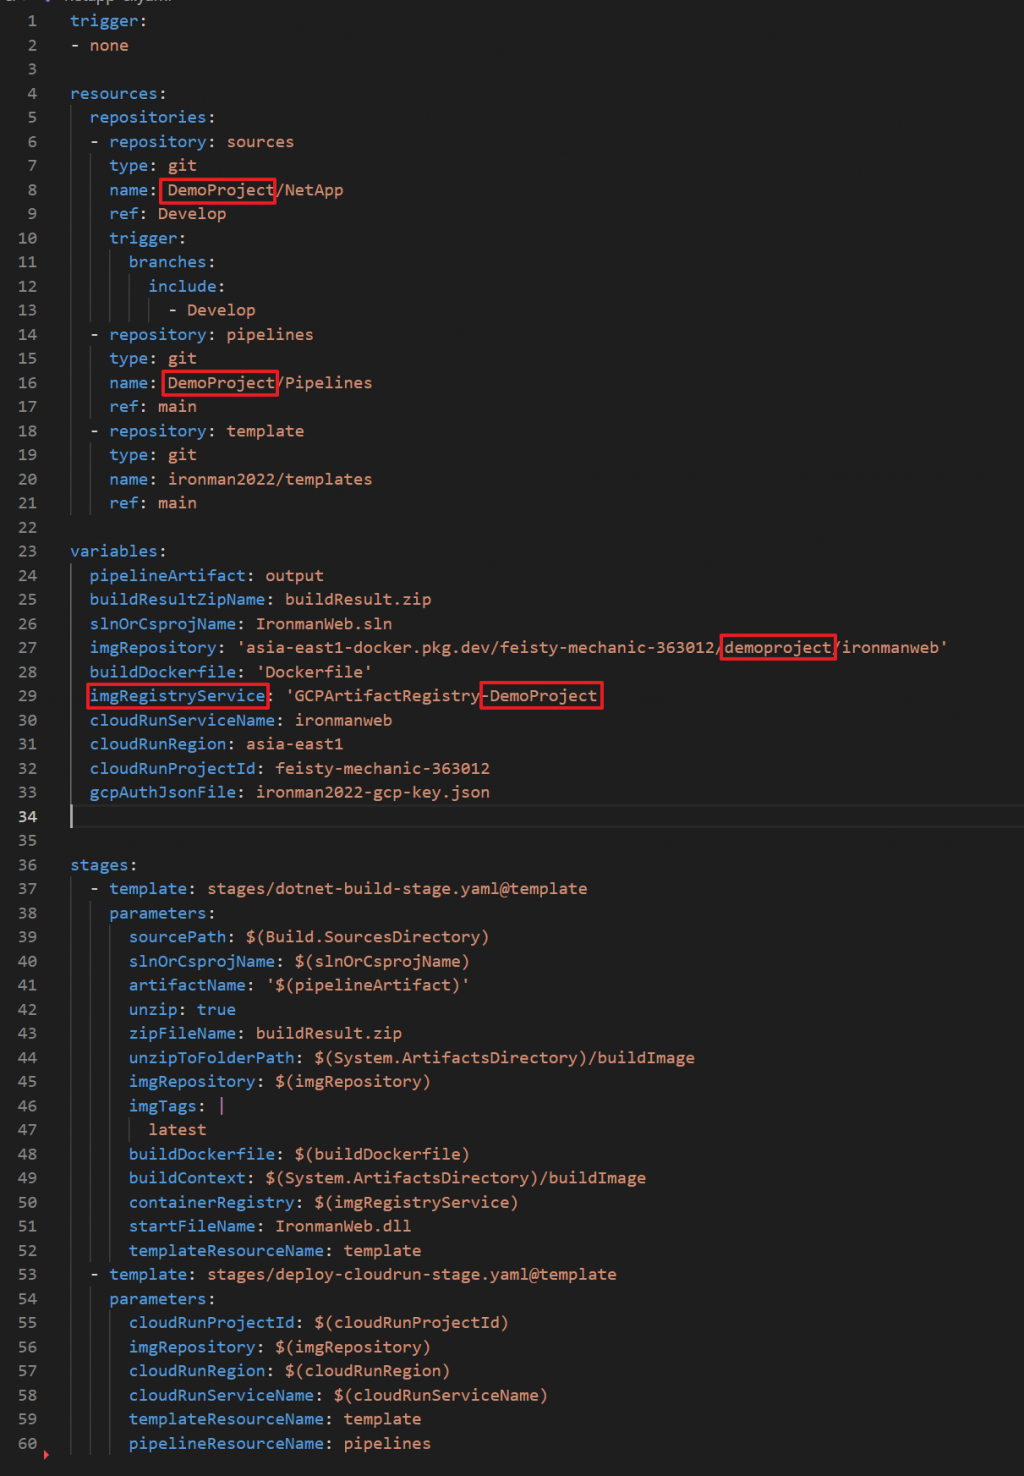Click the 'true' value for unzip
The height and width of the screenshot is (1476, 1024).
pos(216,1010)
